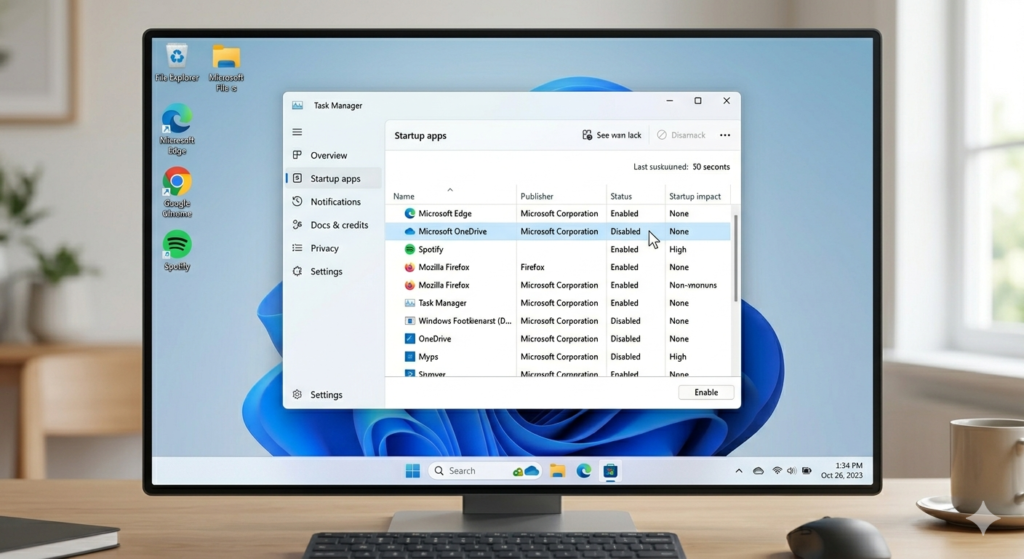Click Disabled status of Microsoft OneDrive
Image resolution: width=1024 pixels, height=559 pixels.
click(625, 231)
